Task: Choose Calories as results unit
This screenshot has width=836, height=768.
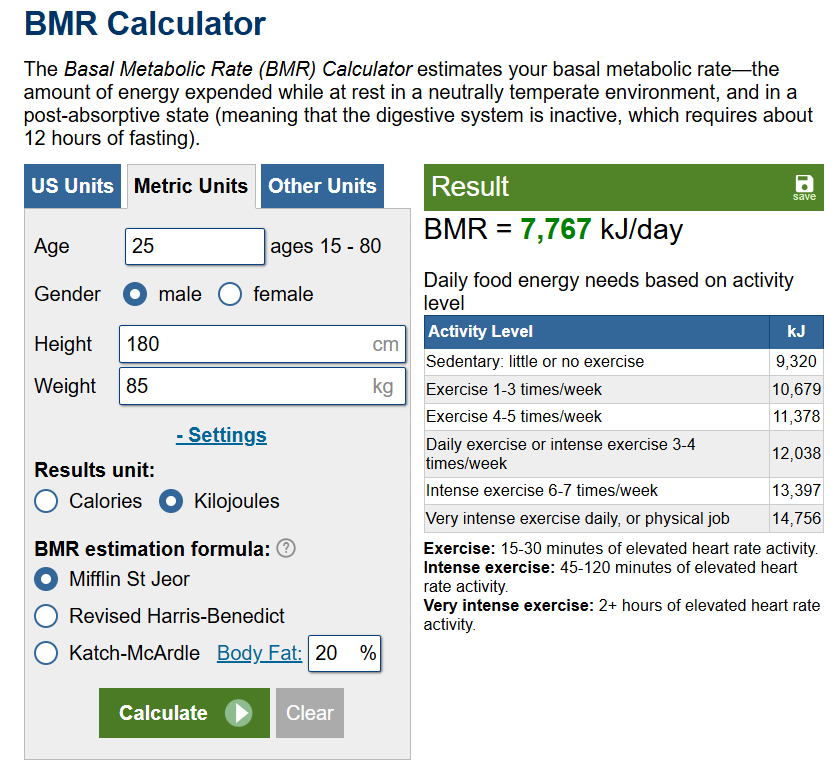Action: [46, 501]
